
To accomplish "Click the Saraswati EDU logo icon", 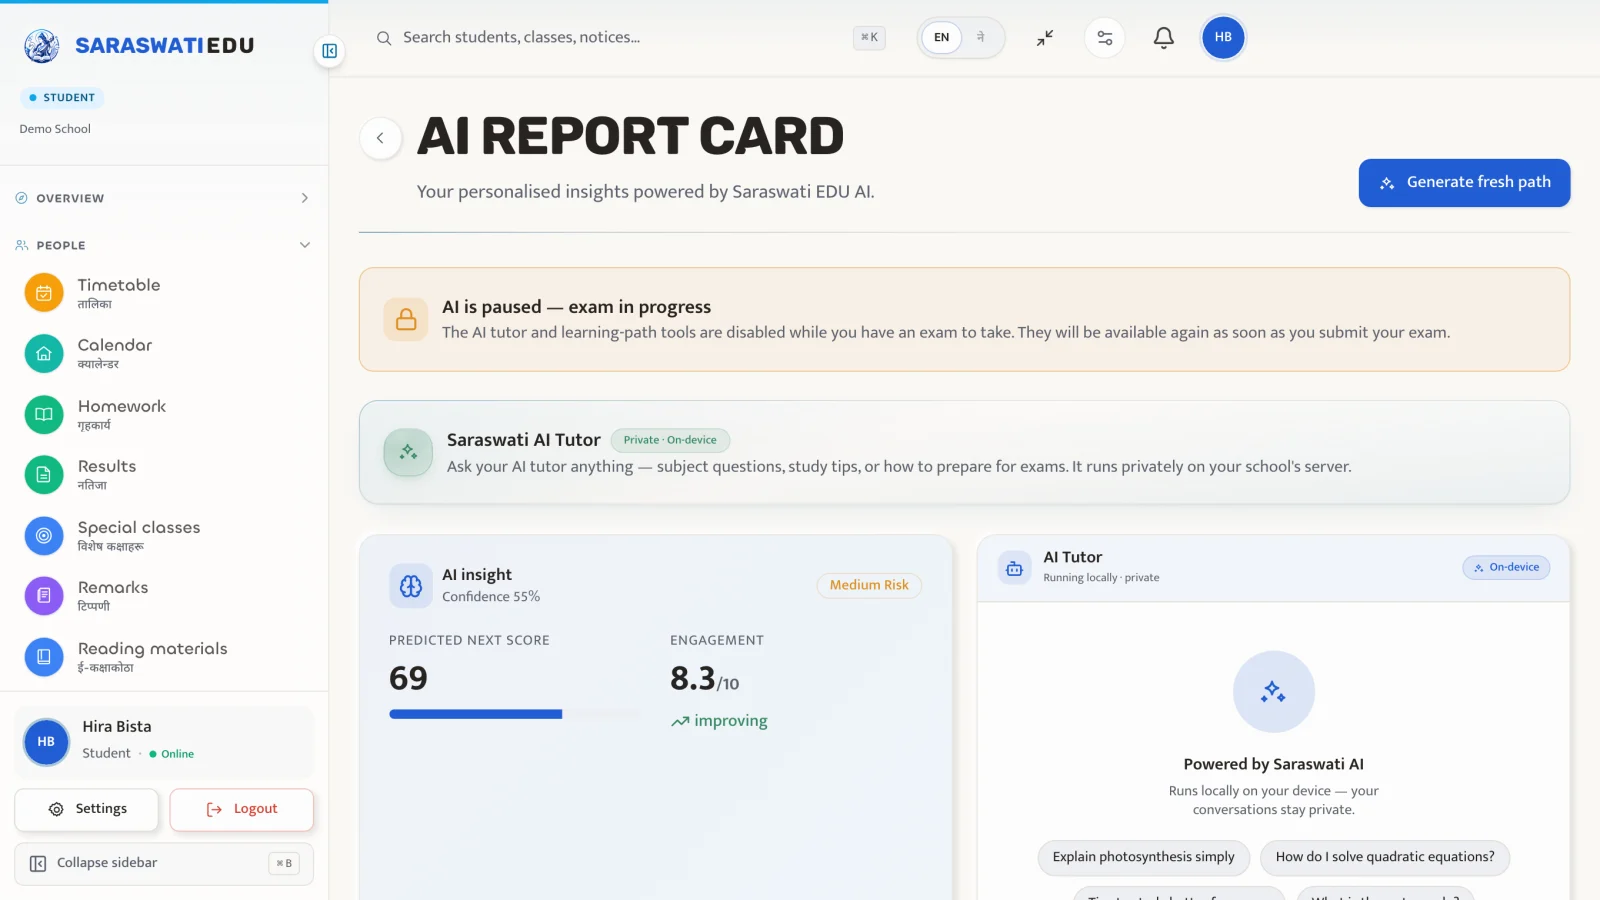I will coord(42,45).
